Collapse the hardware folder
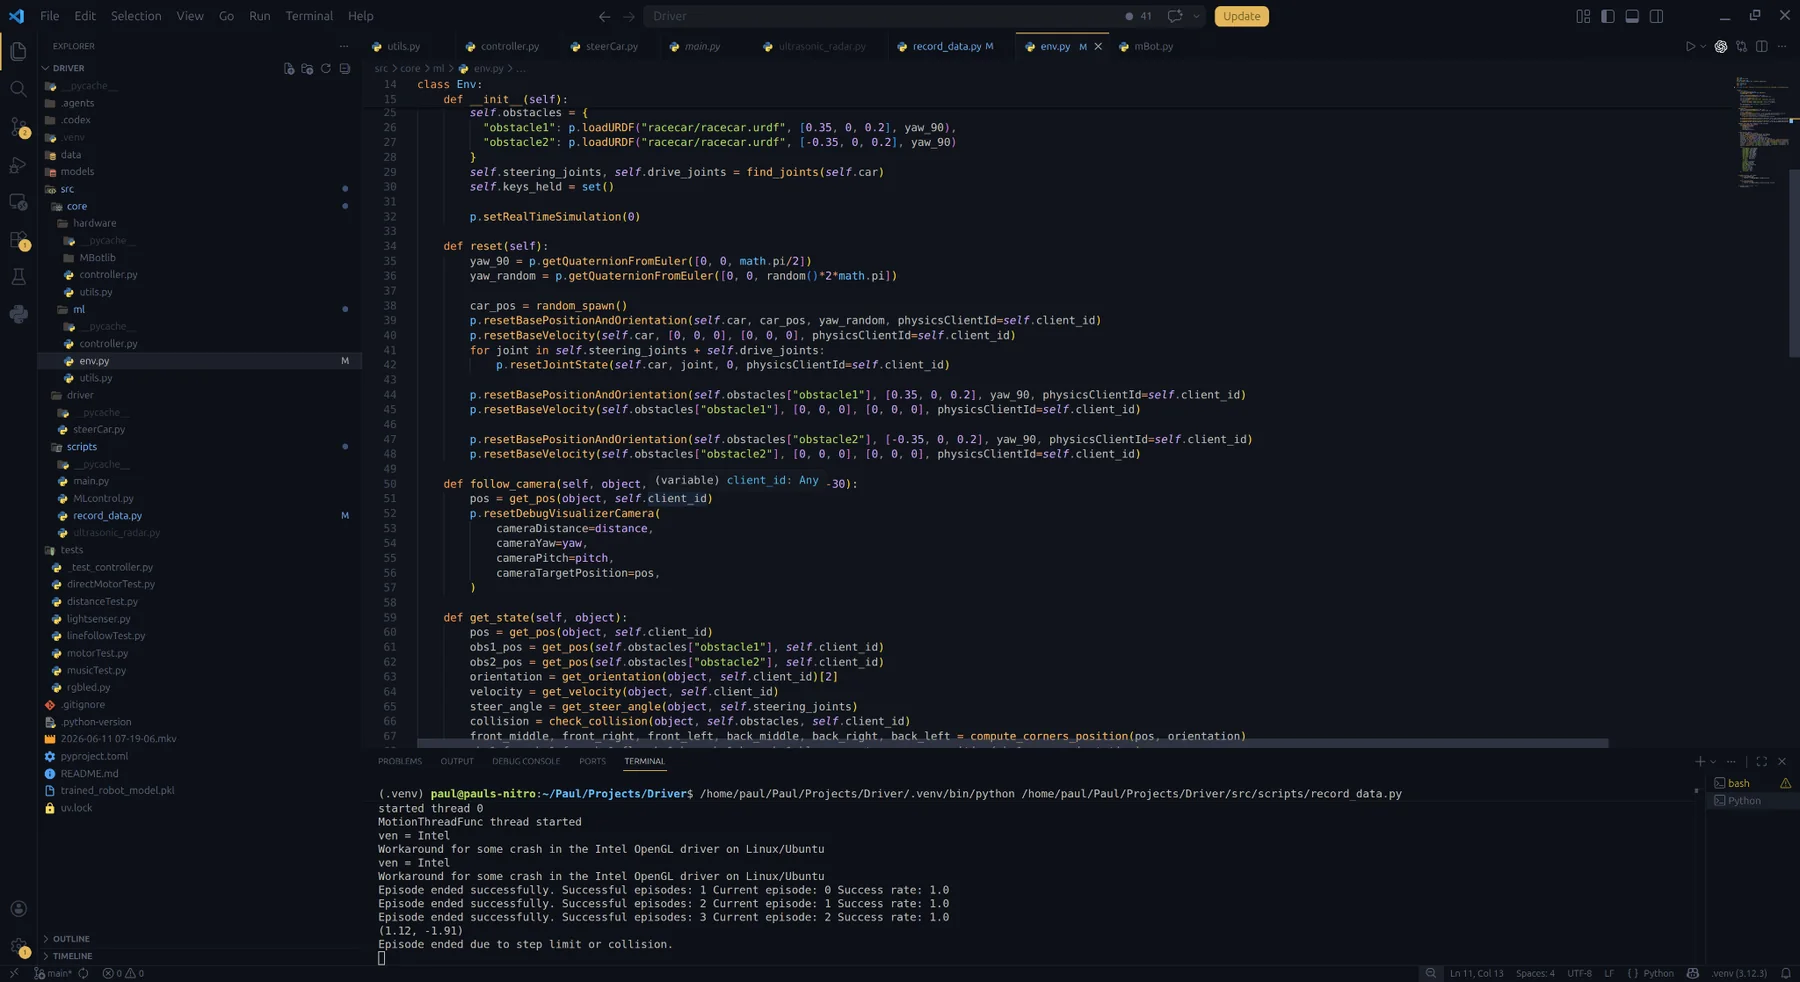 tap(94, 223)
